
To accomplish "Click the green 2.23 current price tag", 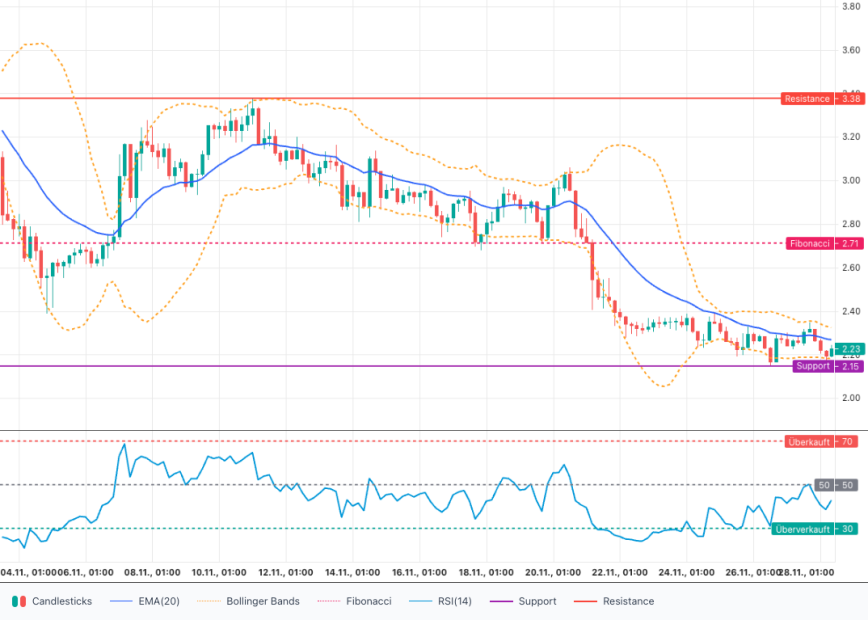I will (850, 349).
